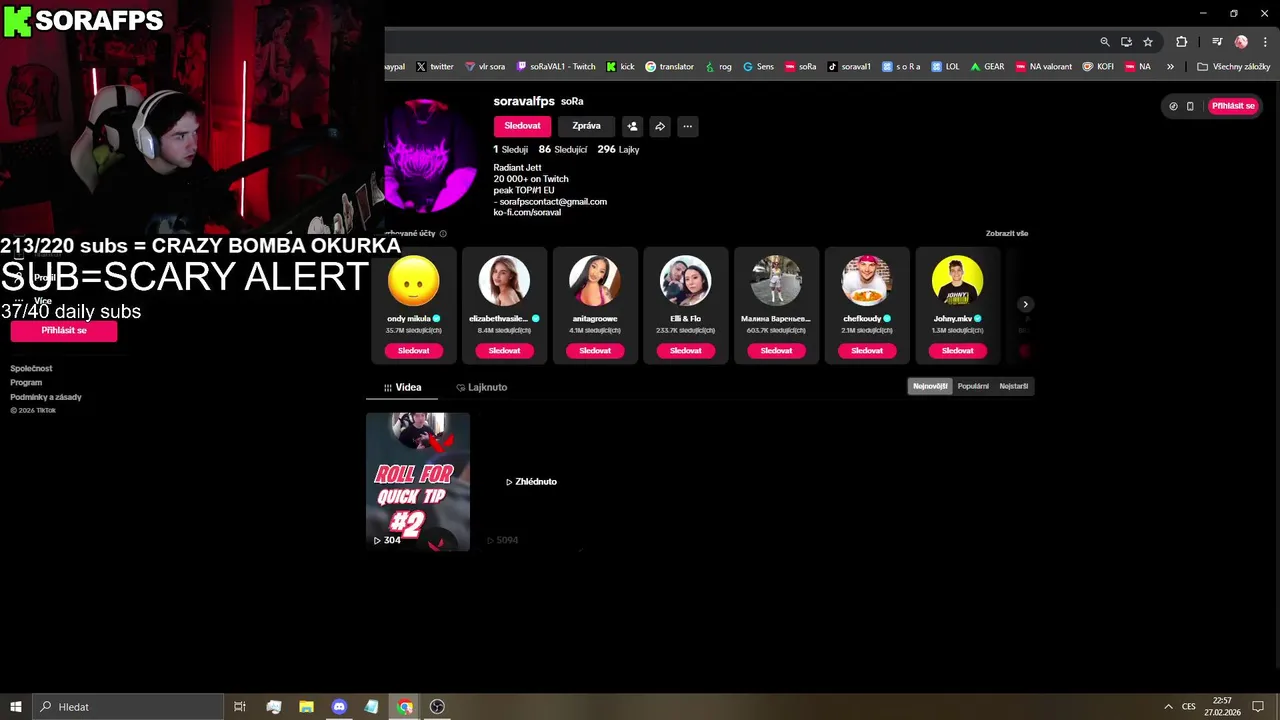Open the soRaVAL1 - Twitch bookmark
The height and width of the screenshot is (720, 1280).
coord(556,67)
